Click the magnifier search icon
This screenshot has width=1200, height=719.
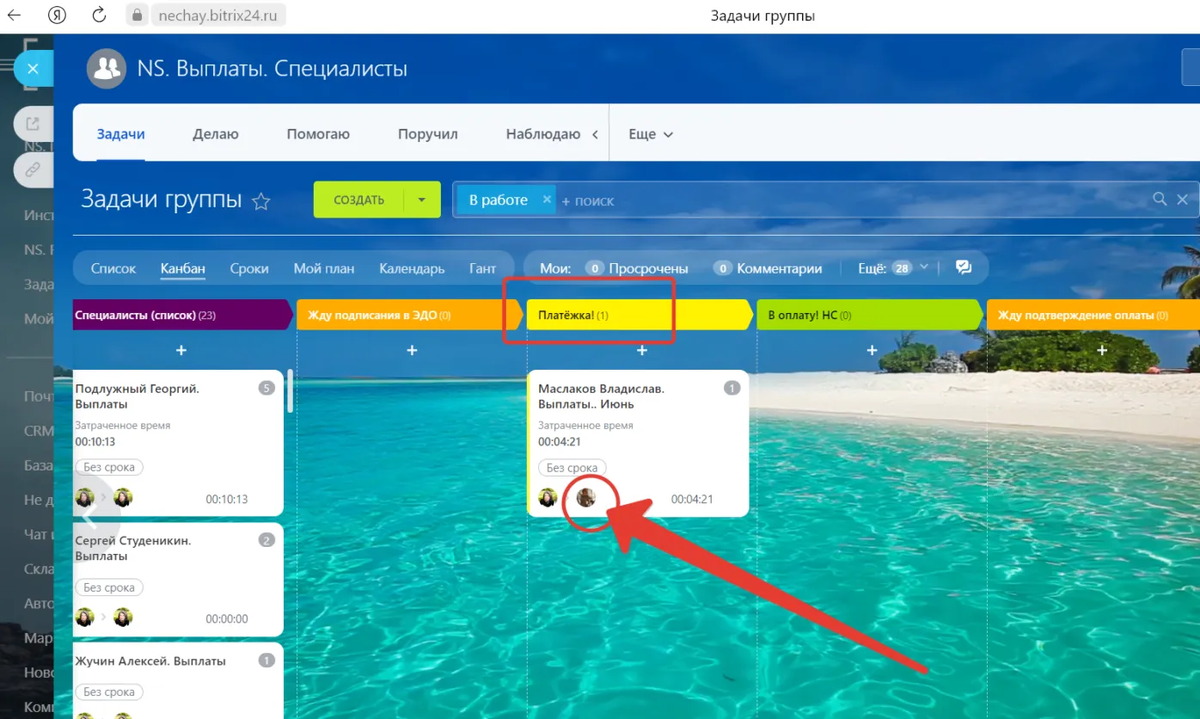(1160, 199)
